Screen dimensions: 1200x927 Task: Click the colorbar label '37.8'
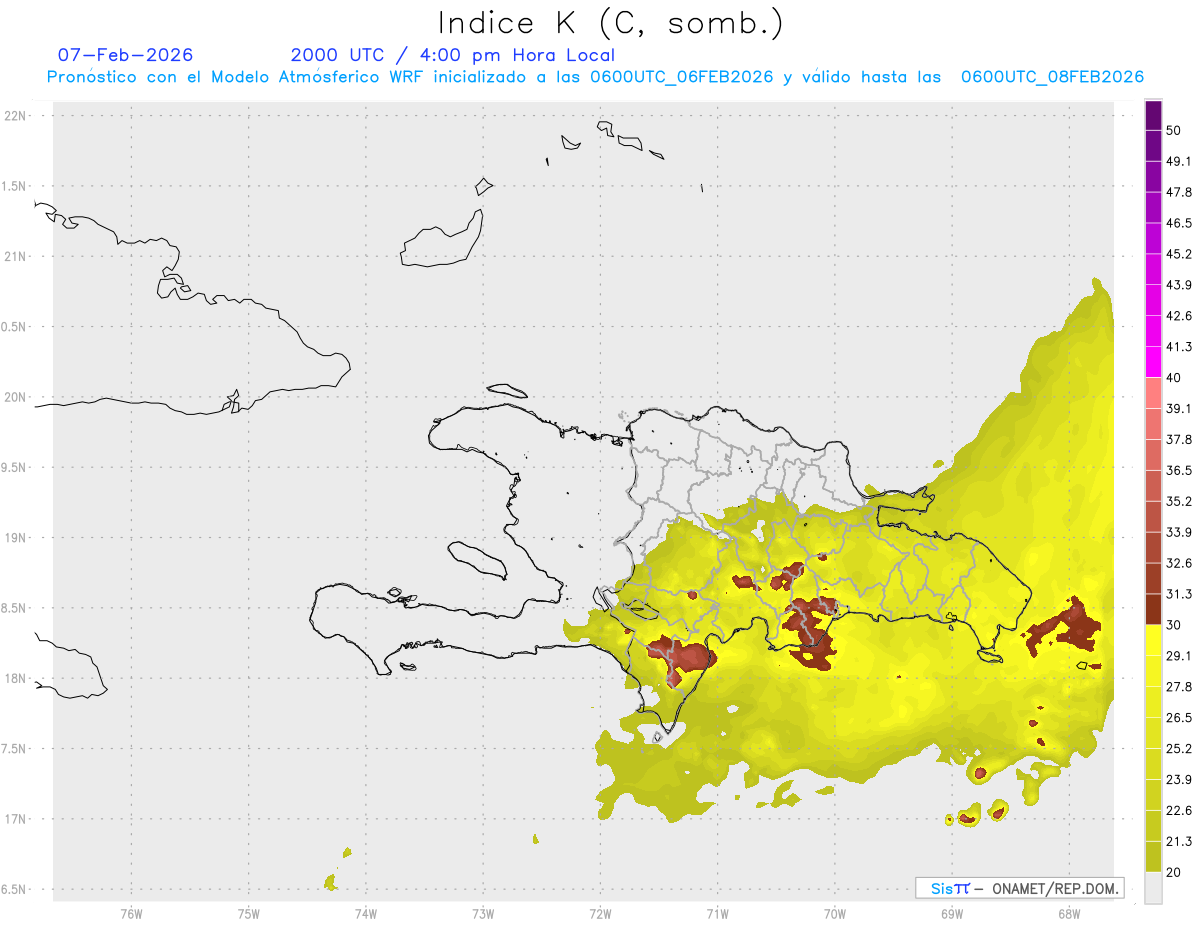click(1178, 440)
